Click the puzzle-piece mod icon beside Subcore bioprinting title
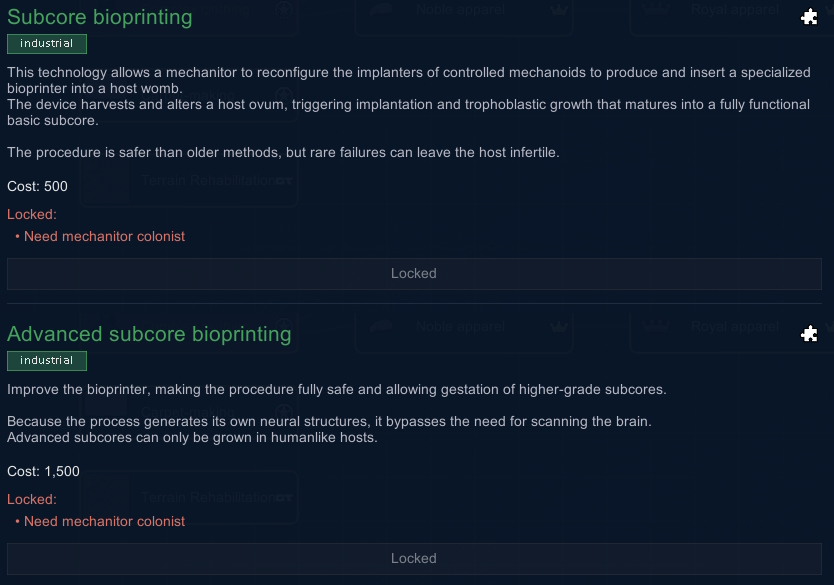The image size is (834, 585). click(x=809, y=17)
